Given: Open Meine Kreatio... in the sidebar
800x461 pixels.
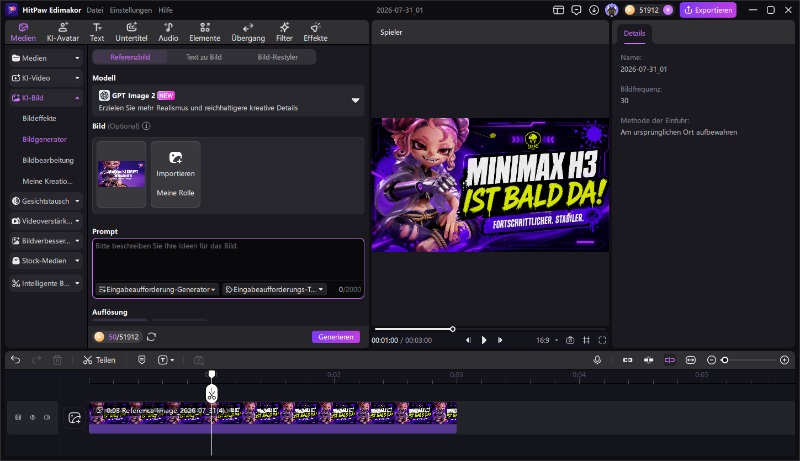Looking at the screenshot, I should tap(47, 181).
